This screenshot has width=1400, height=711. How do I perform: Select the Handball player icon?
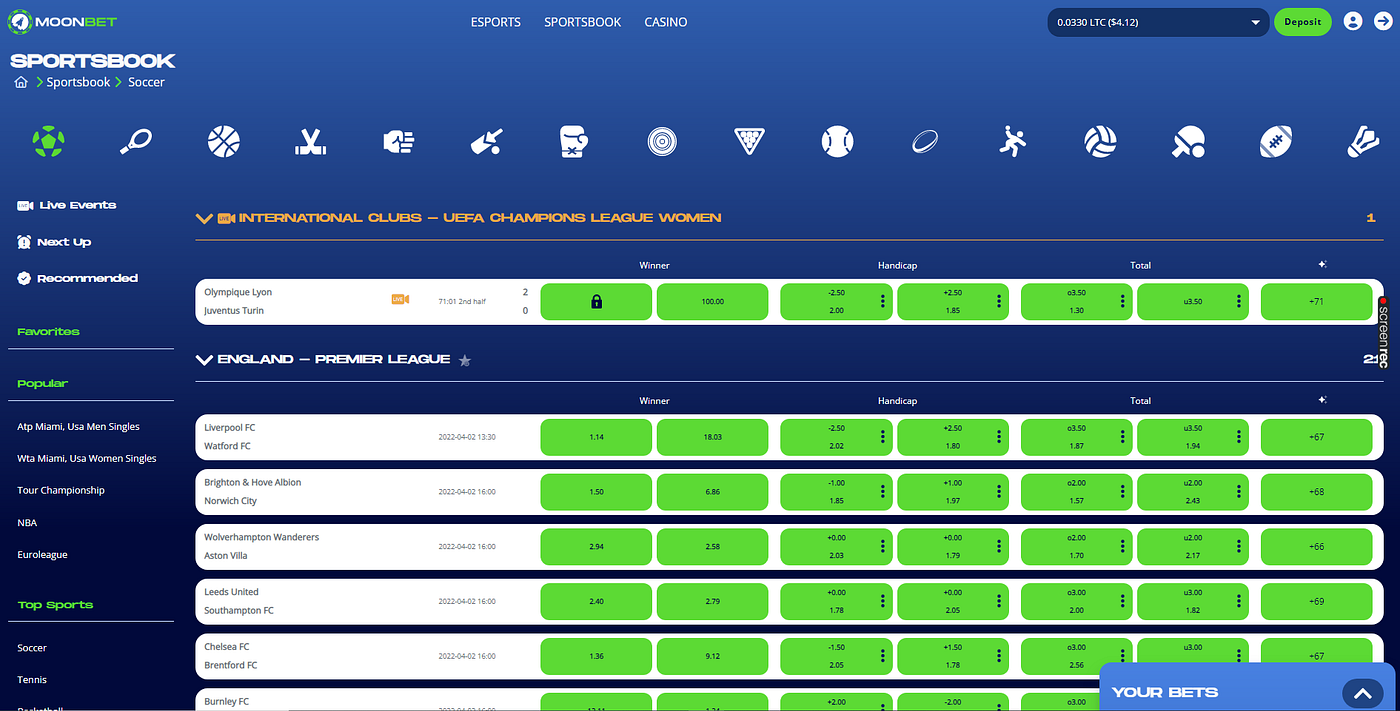1012,141
